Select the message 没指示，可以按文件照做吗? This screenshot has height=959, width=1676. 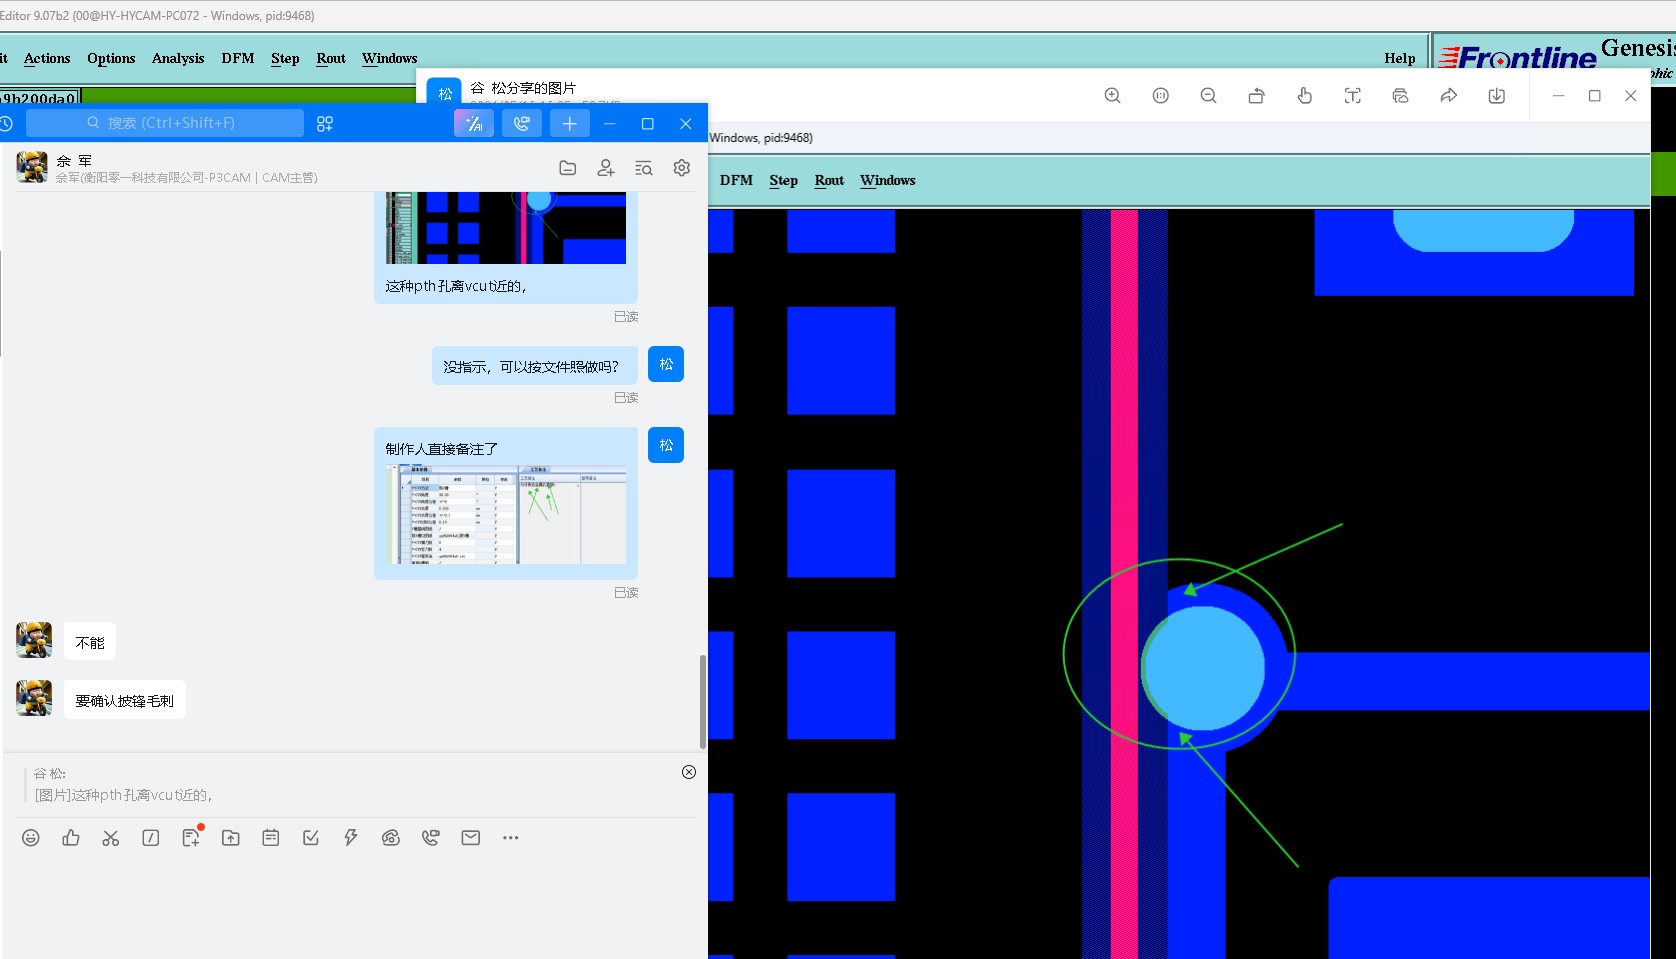[x=534, y=366]
